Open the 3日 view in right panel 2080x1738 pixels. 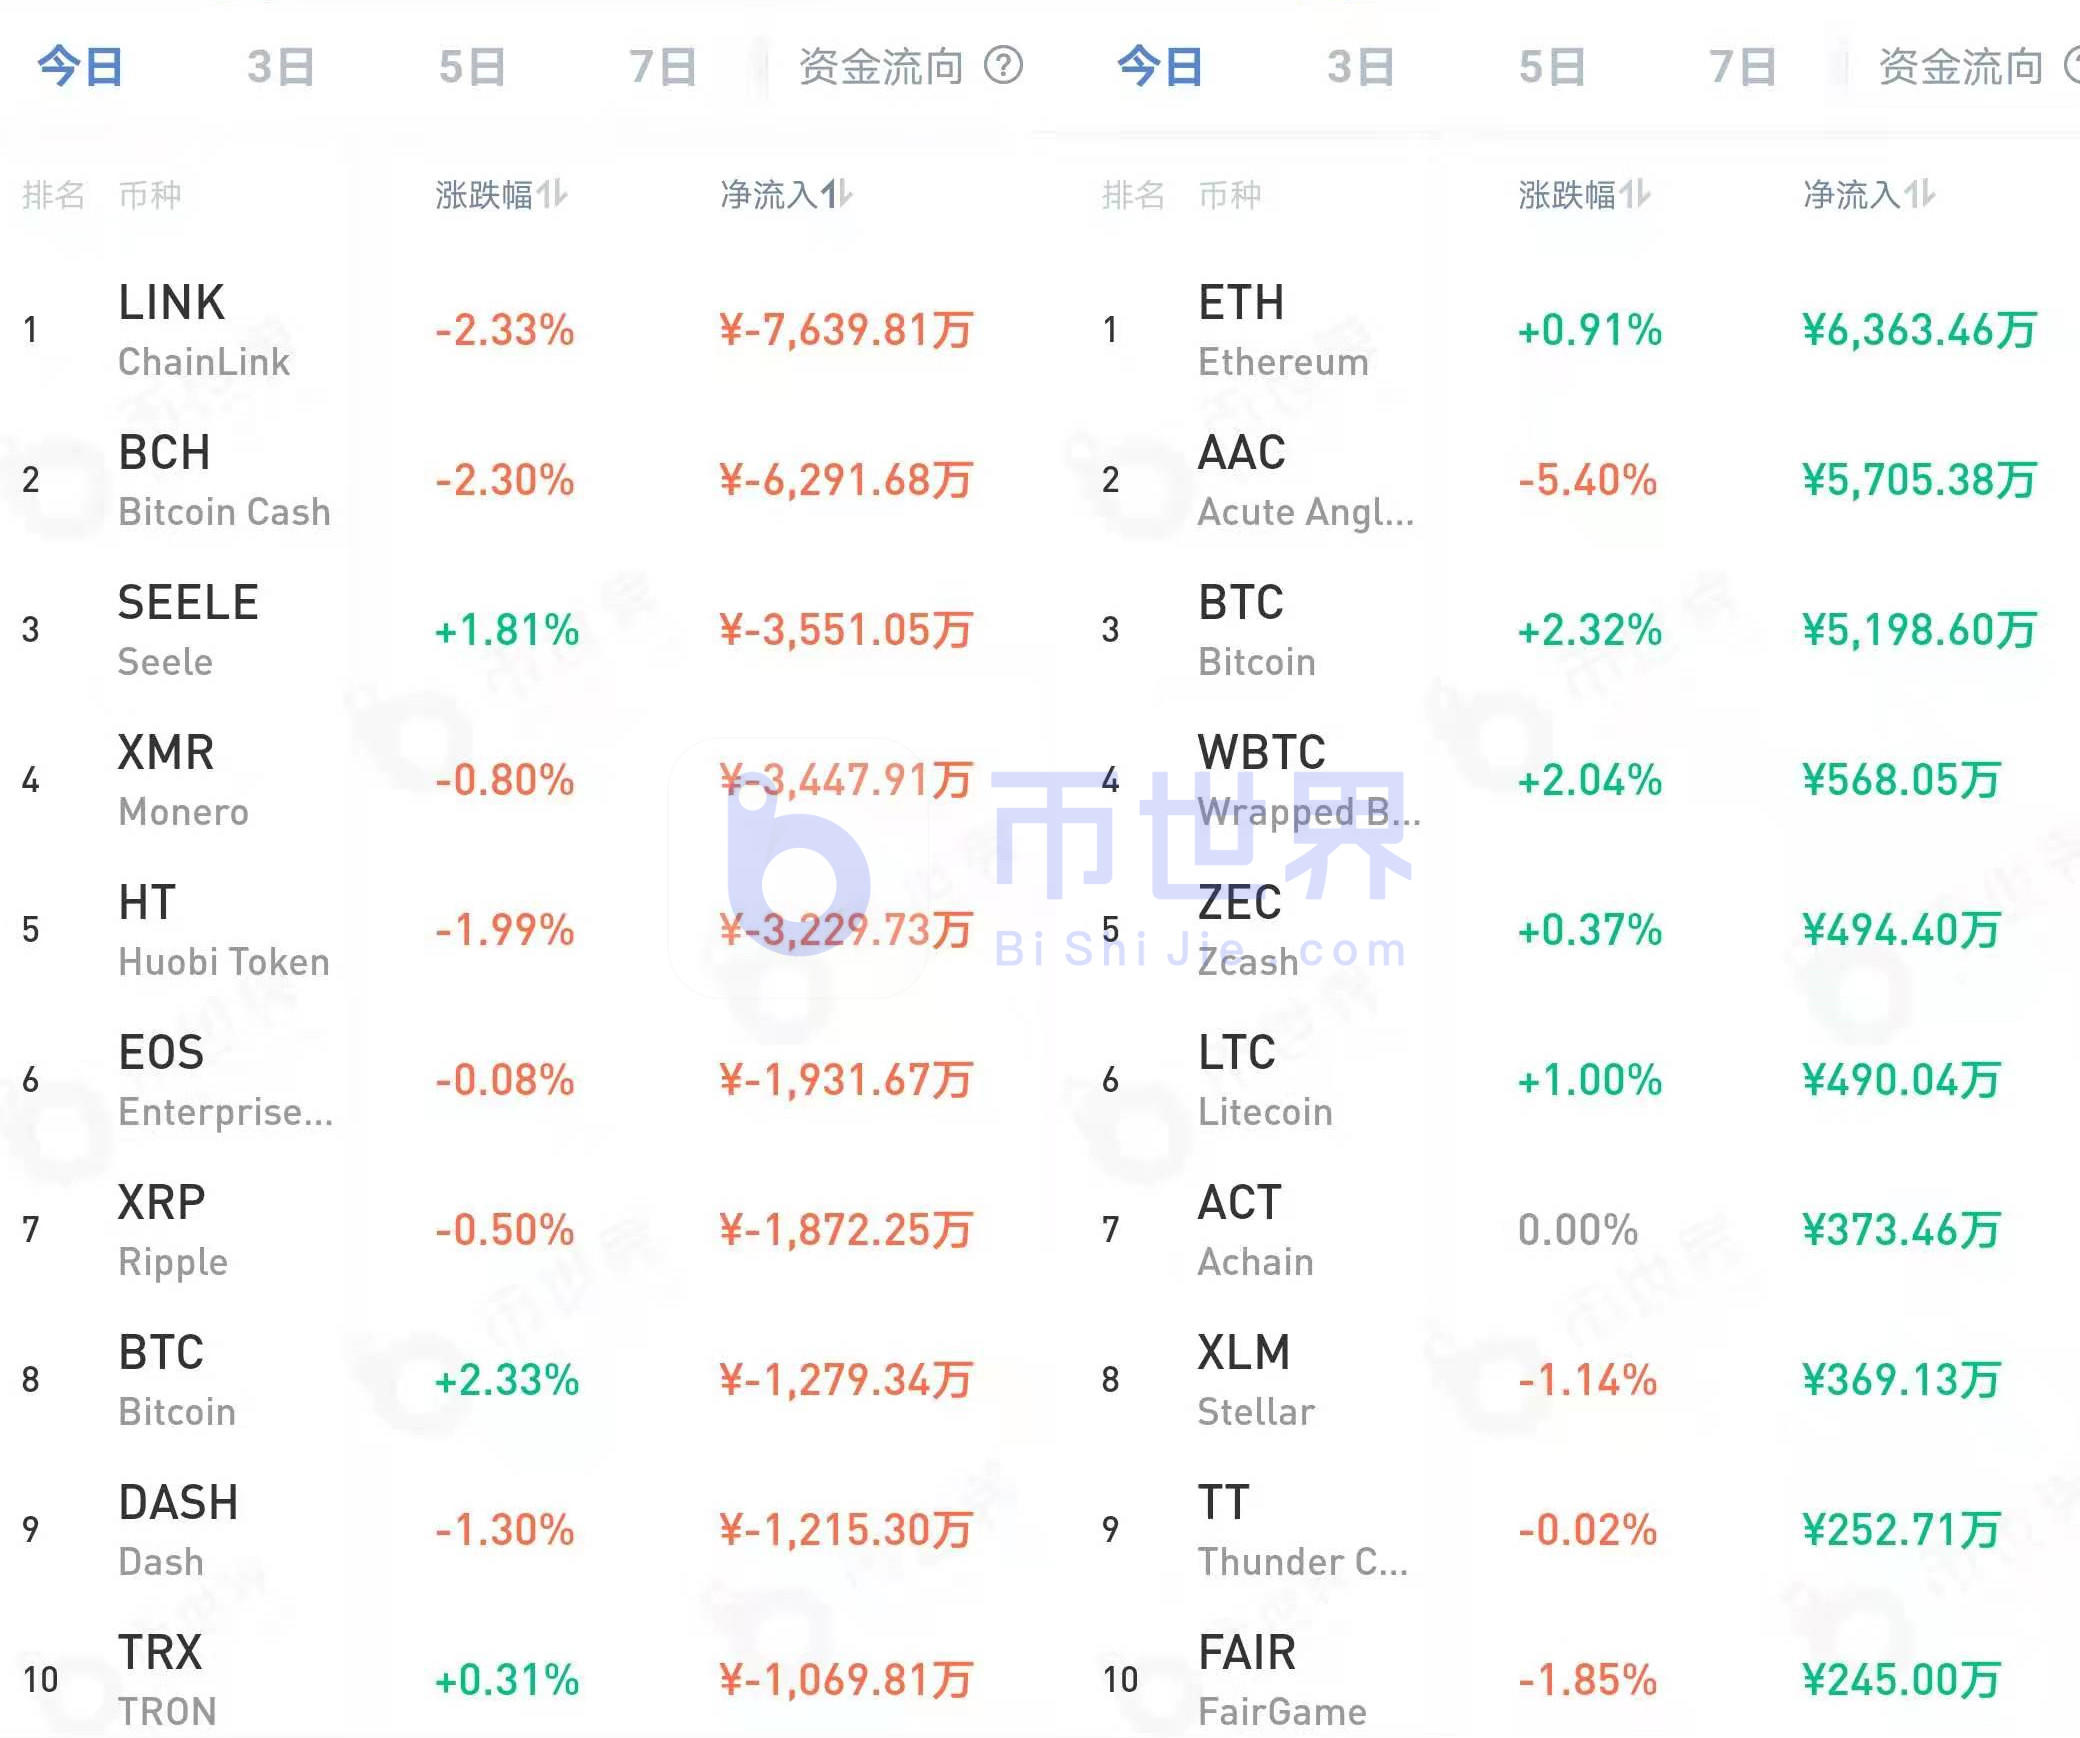[1360, 66]
